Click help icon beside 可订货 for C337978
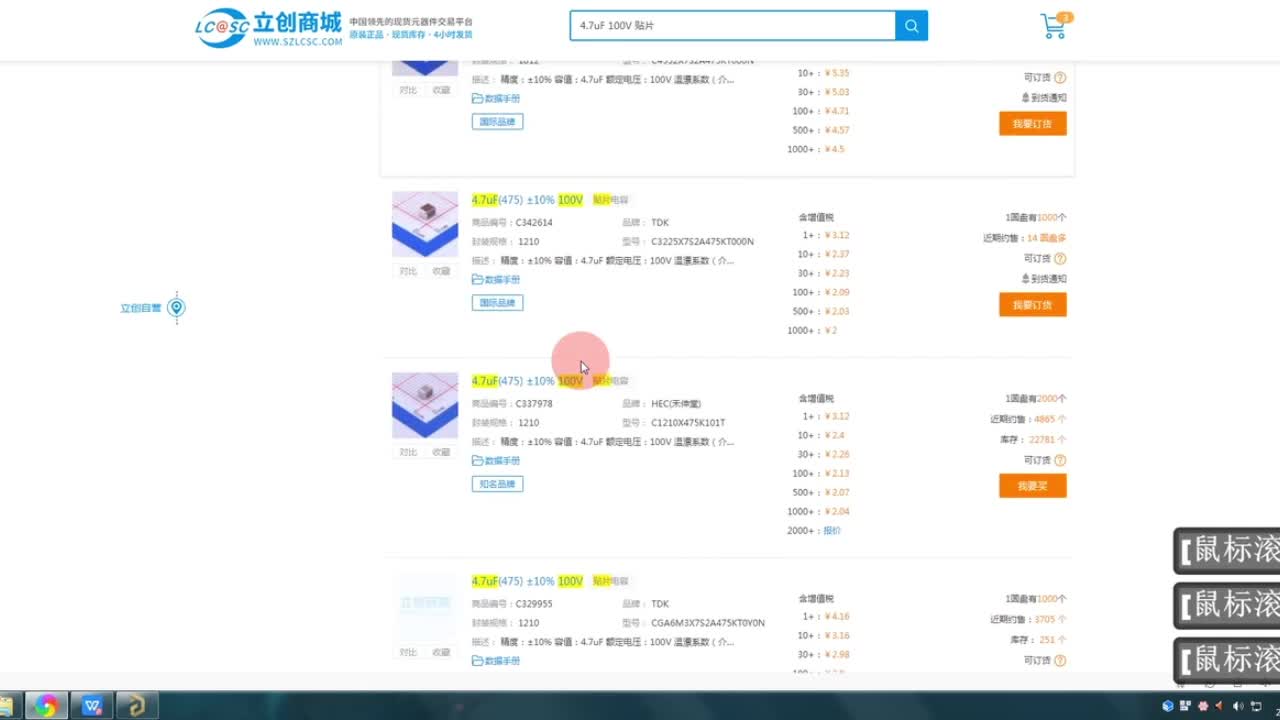The image size is (1280, 720). tap(1060, 460)
